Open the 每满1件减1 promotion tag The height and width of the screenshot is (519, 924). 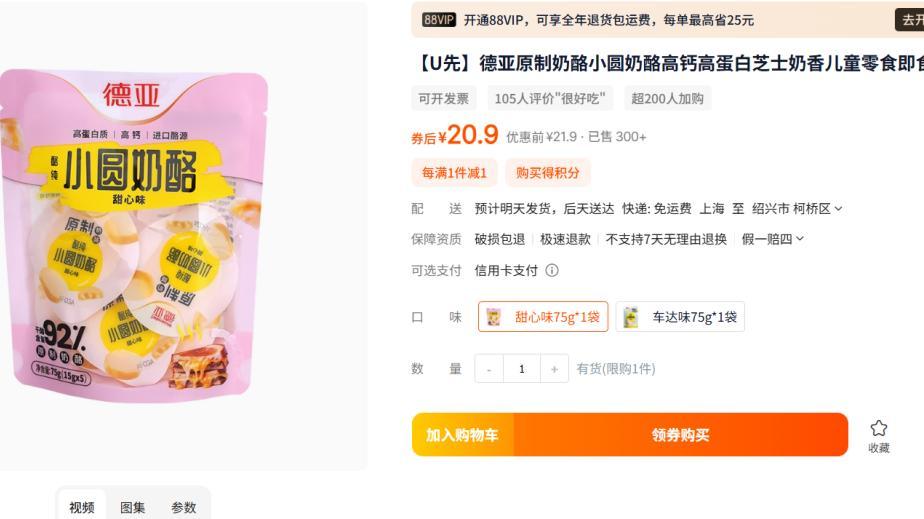454,173
